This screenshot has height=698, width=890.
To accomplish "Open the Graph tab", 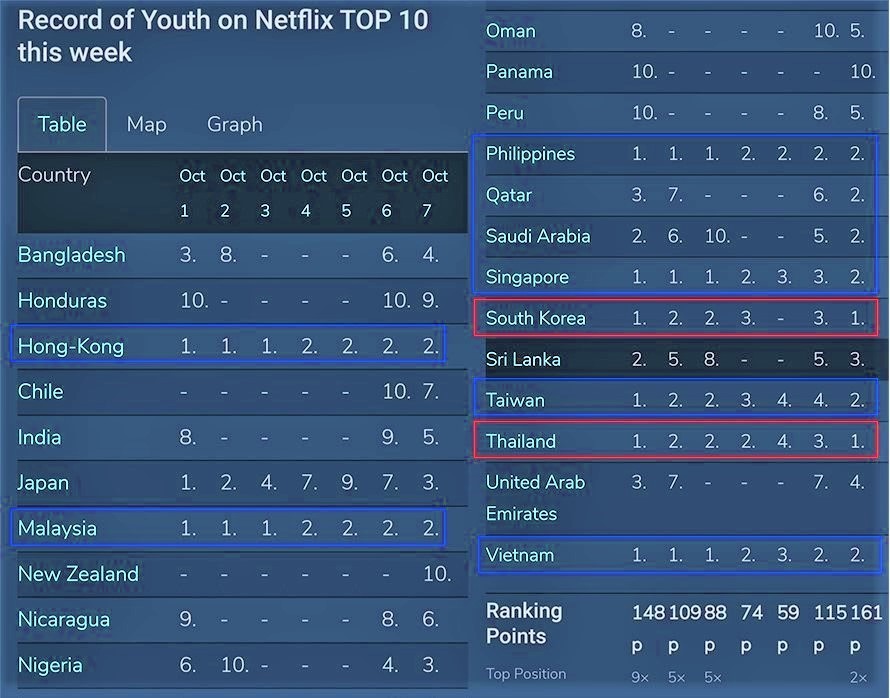I will [234, 125].
